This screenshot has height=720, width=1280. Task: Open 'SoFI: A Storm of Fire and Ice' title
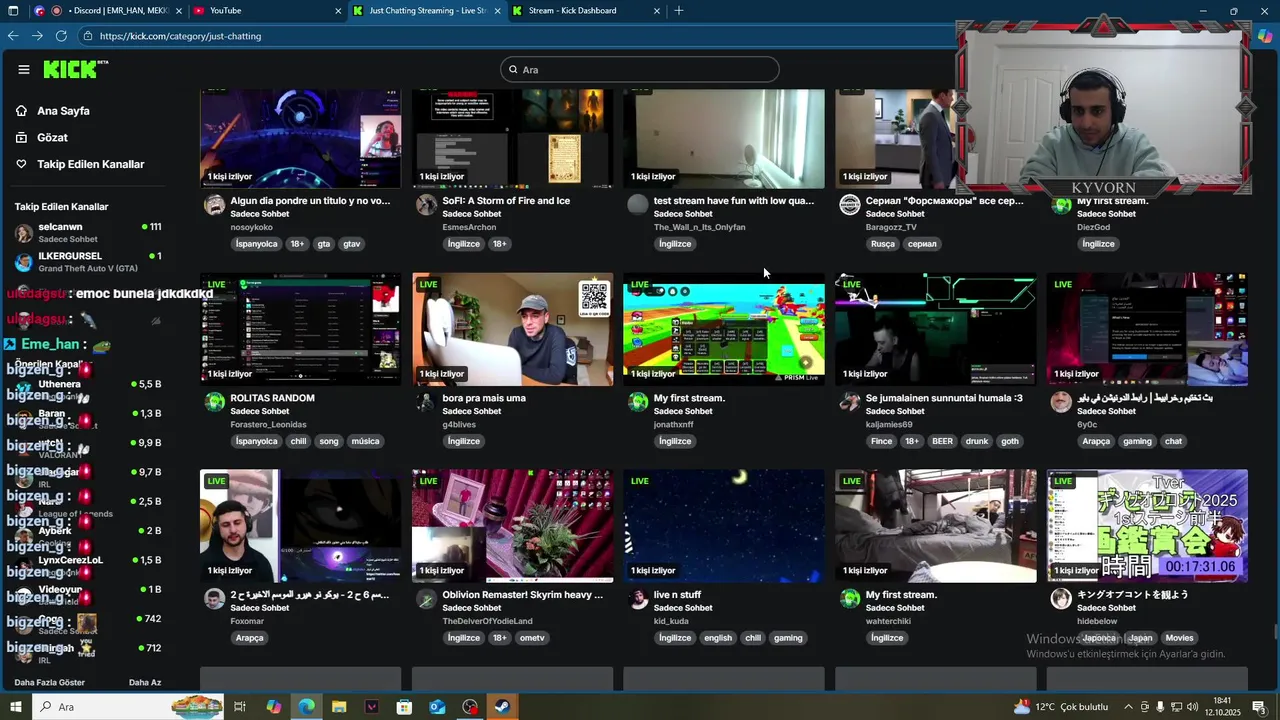[x=506, y=201]
